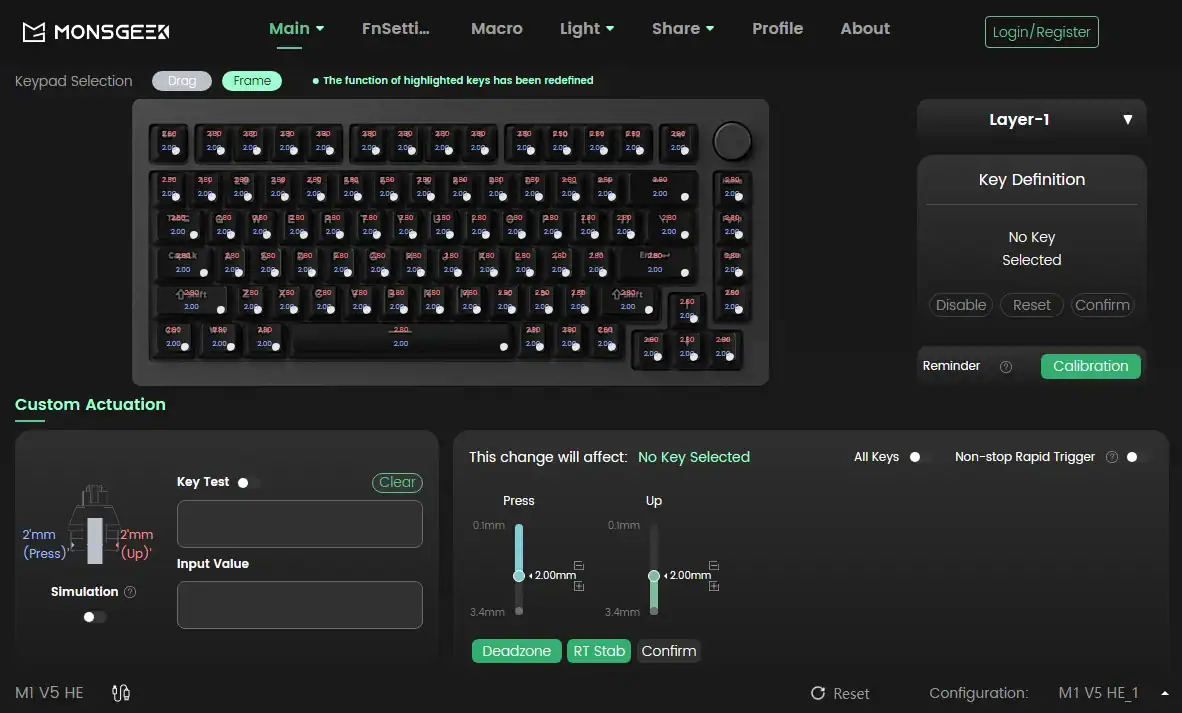Click the Login/Register button
This screenshot has height=713, width=1182.
[x=1041, y=32]
